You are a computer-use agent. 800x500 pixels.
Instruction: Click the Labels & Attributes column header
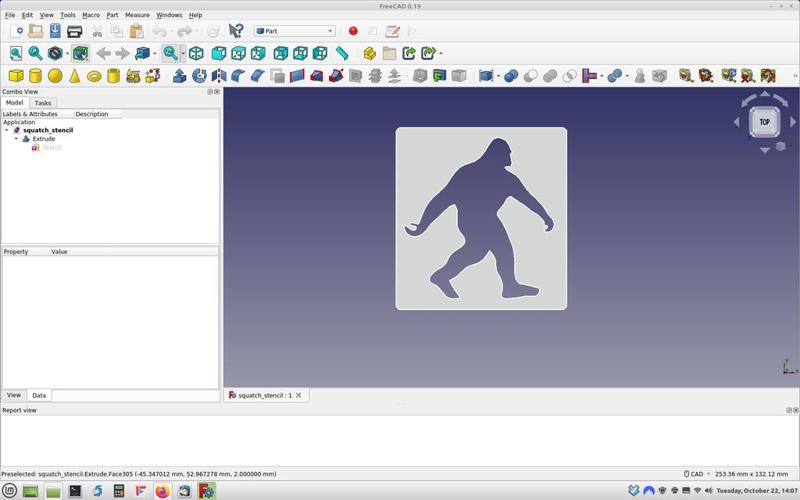[x=30, y=114]
